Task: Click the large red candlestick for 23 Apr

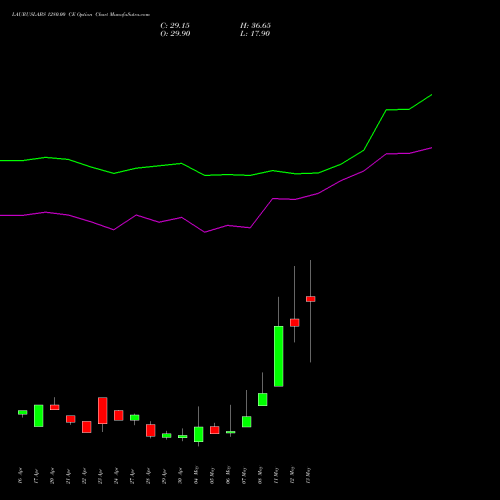Action: click(103, 411)
